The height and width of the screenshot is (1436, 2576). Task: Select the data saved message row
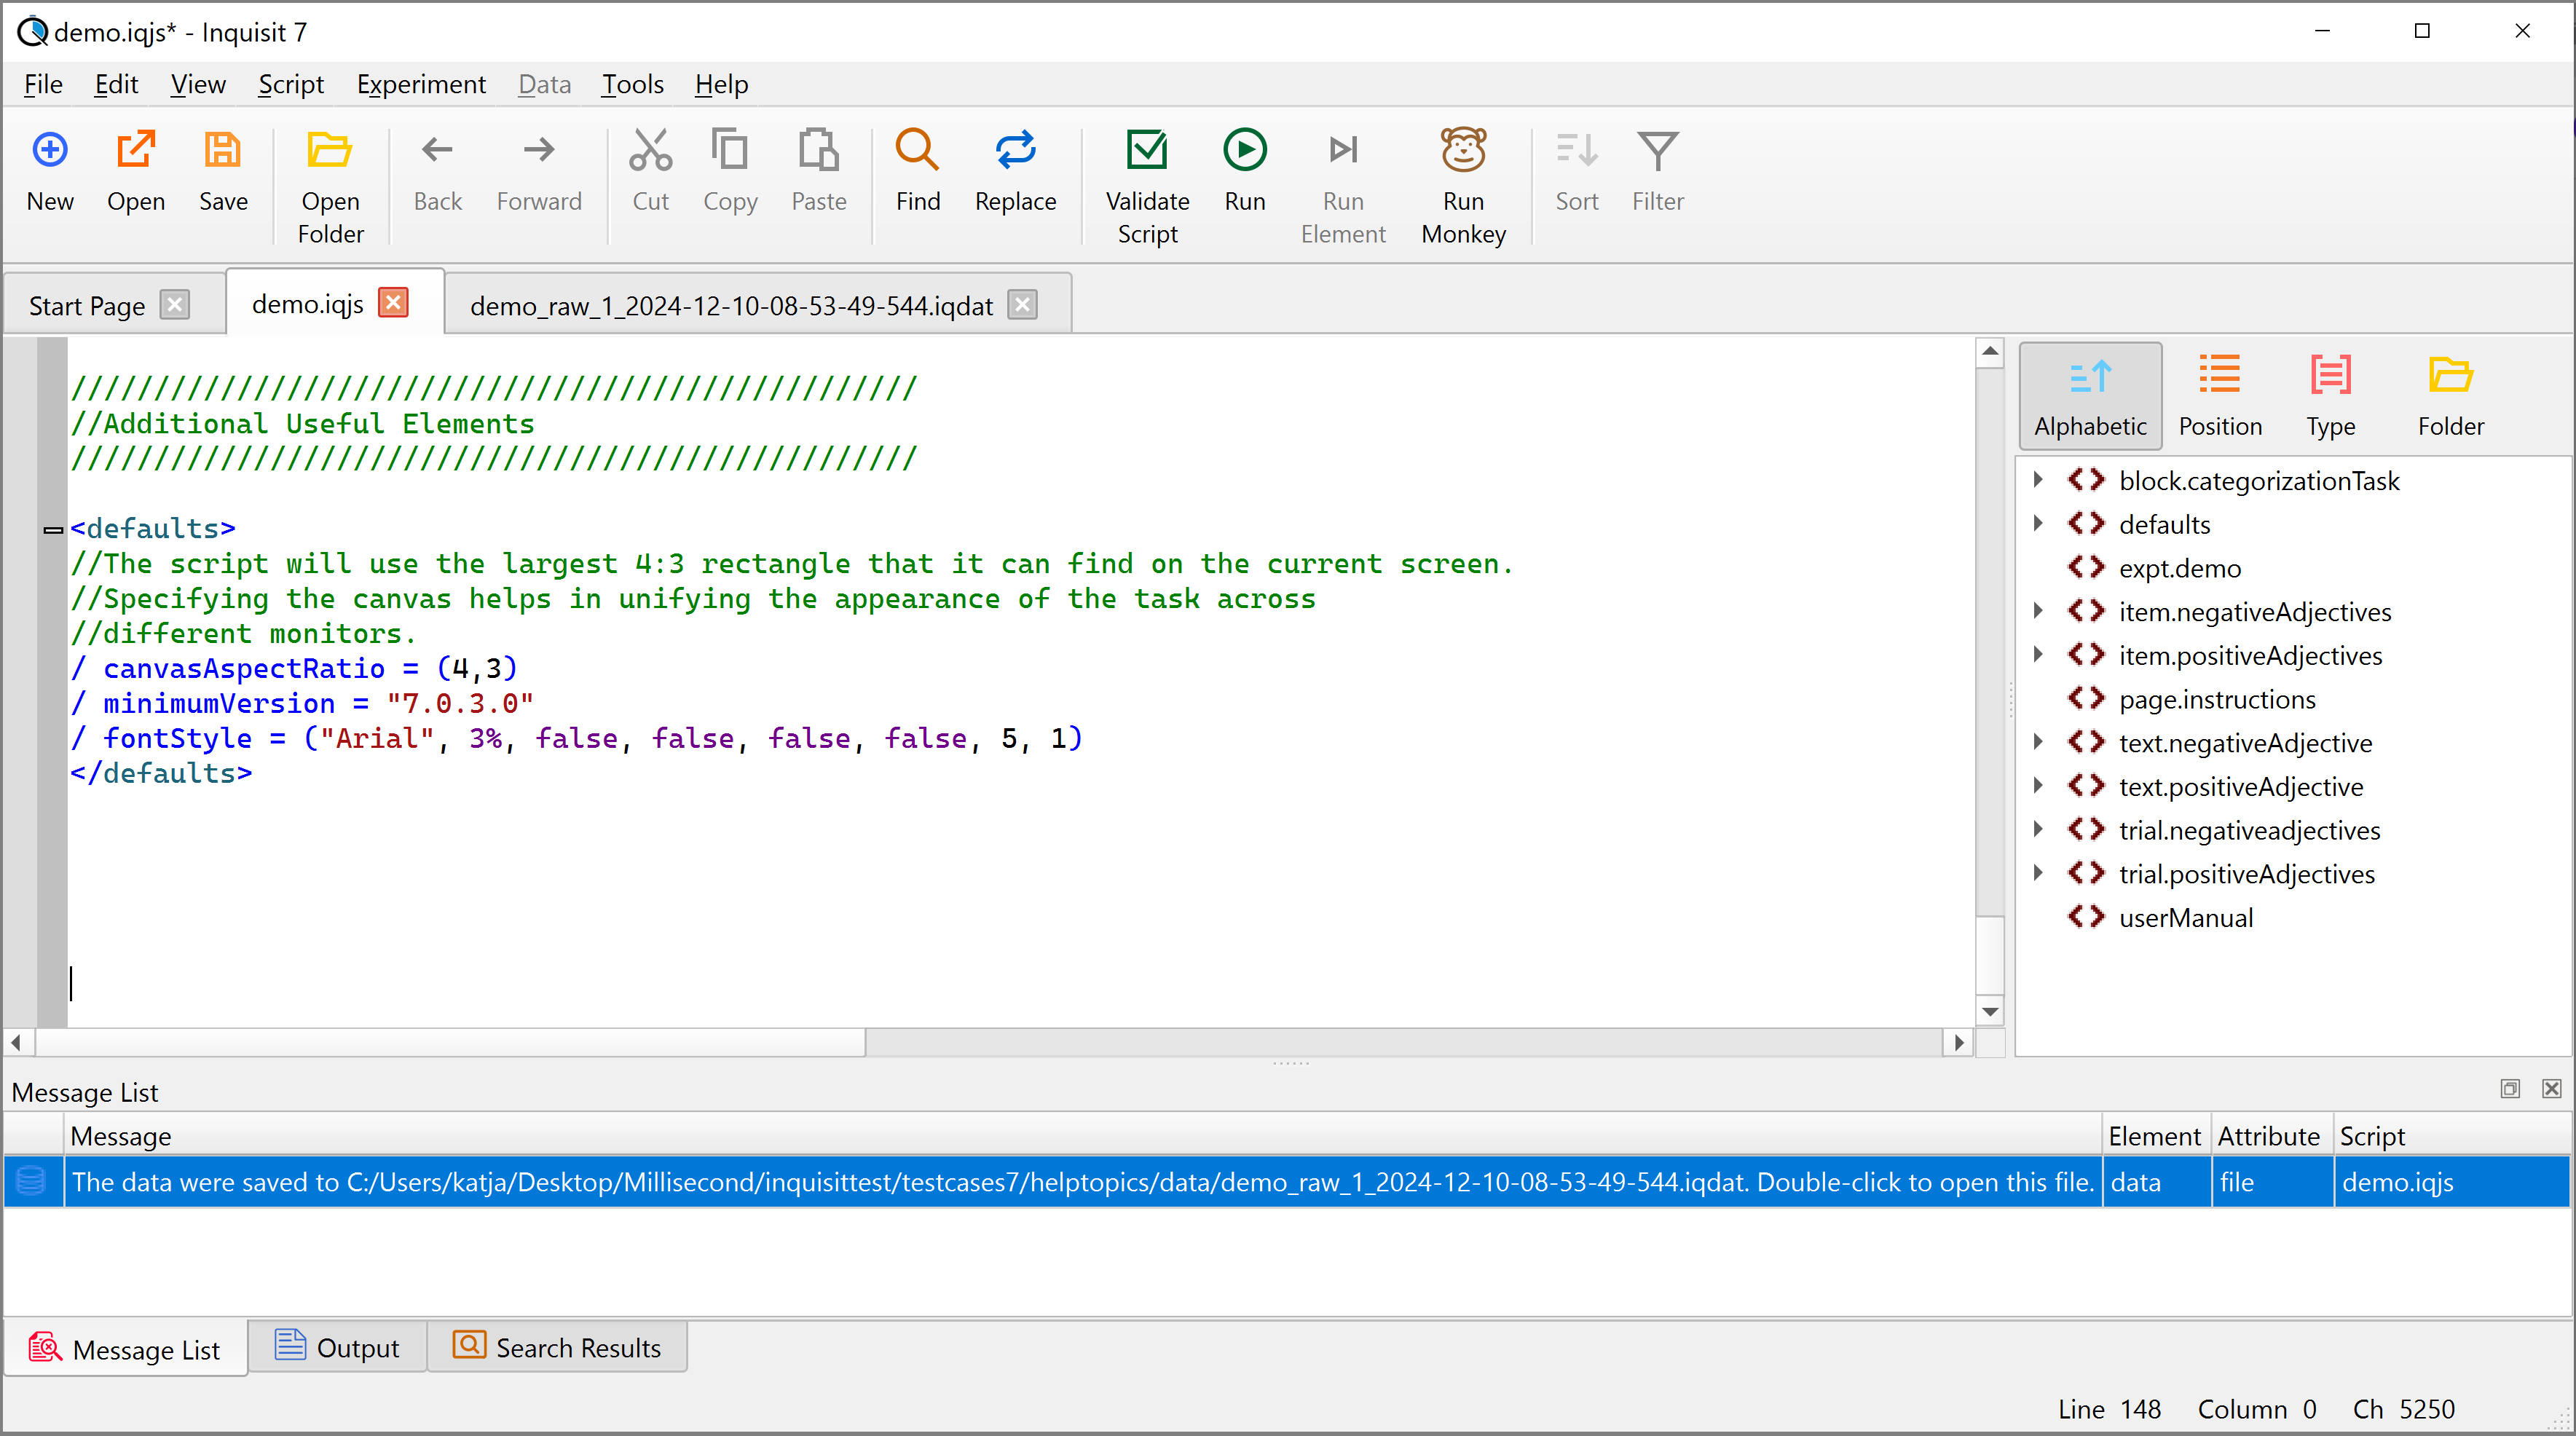1287,1182
